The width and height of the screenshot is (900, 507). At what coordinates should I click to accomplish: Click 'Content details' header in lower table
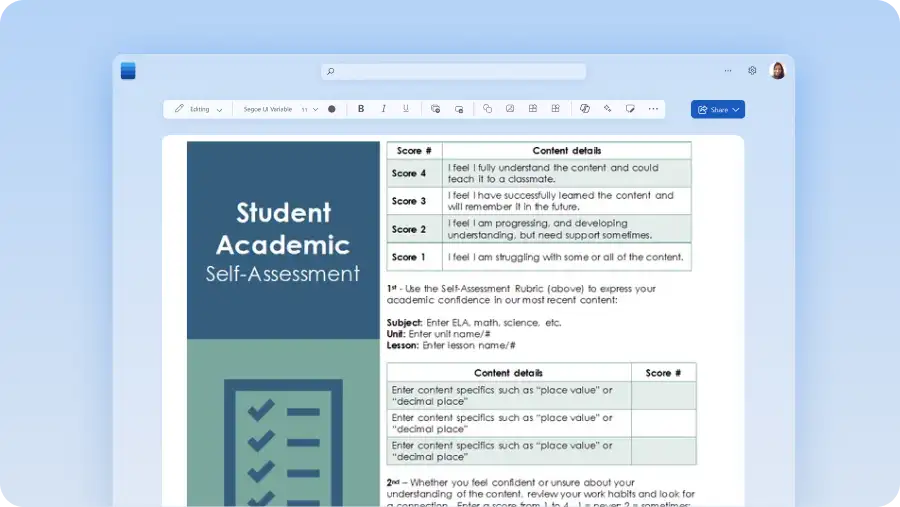509,373
